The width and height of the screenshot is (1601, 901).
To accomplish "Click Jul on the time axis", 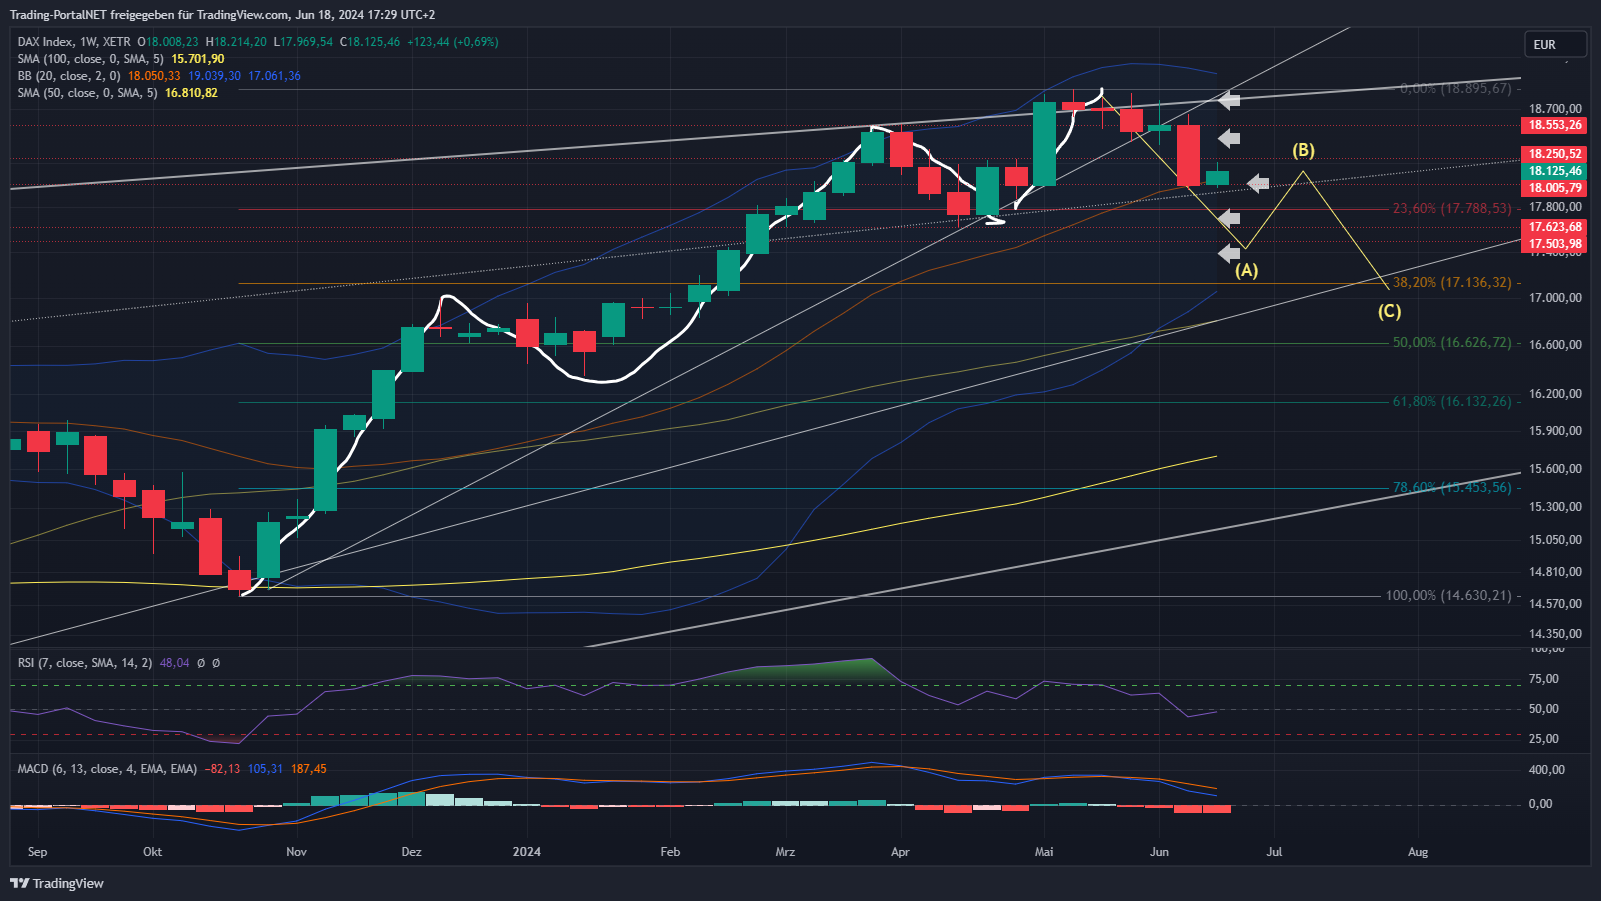I will click(1274, 852).
